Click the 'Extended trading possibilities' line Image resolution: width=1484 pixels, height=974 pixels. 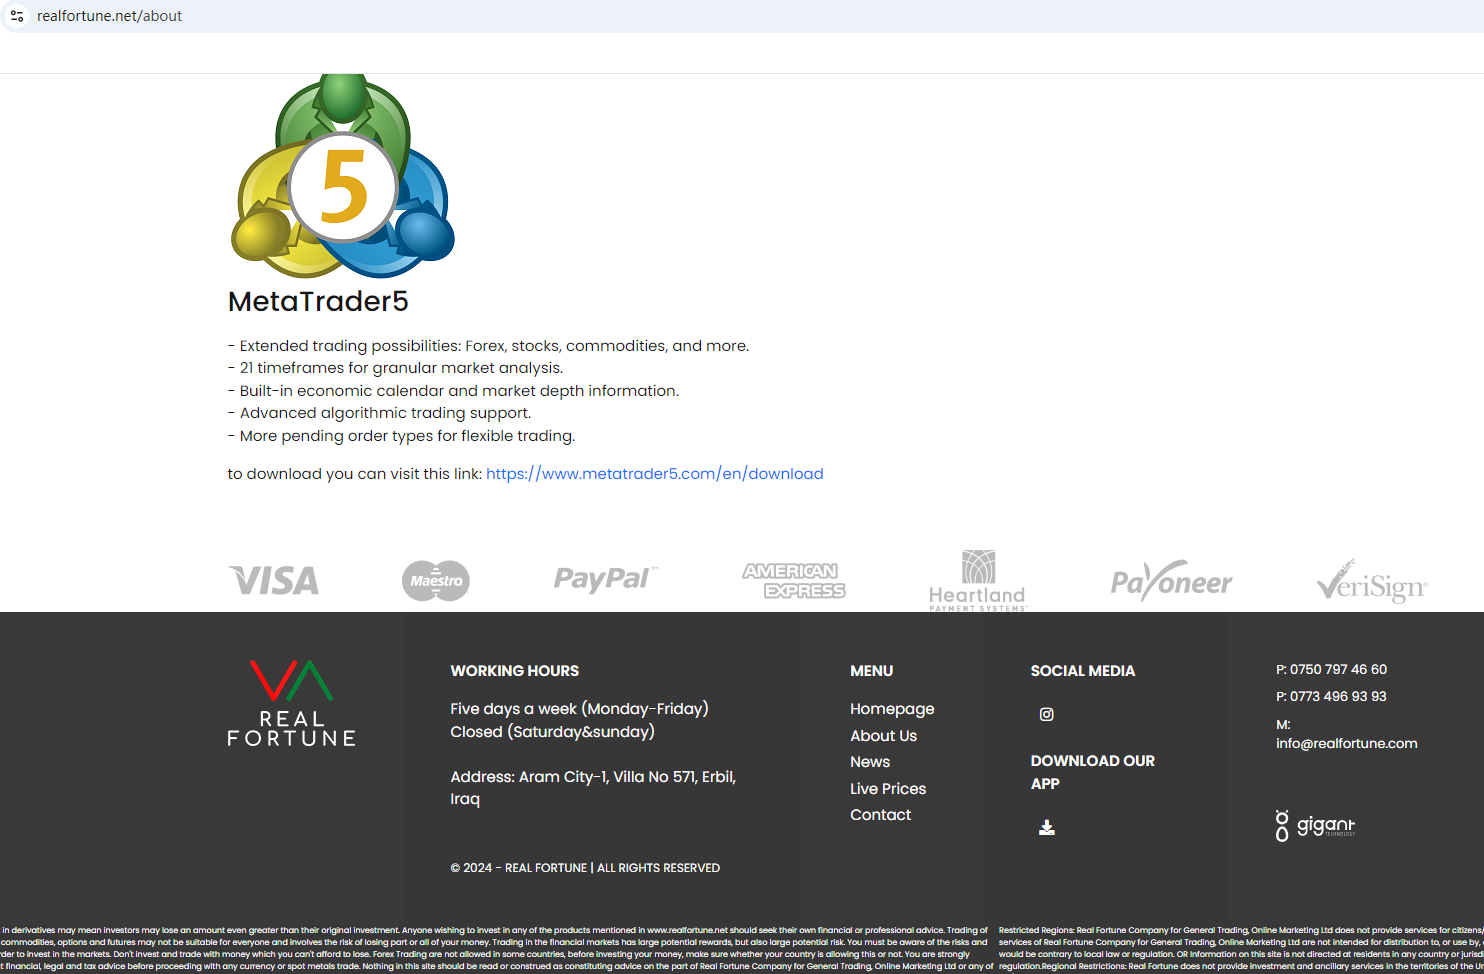pos(489,346)
